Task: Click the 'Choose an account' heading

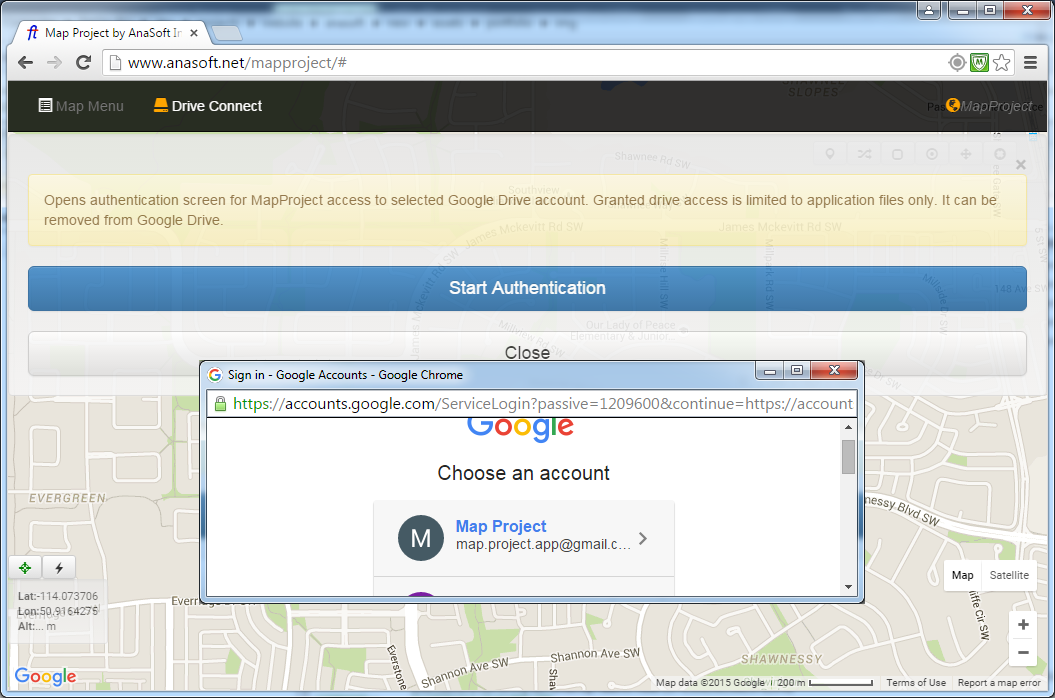Action: (x=523, y=473)
